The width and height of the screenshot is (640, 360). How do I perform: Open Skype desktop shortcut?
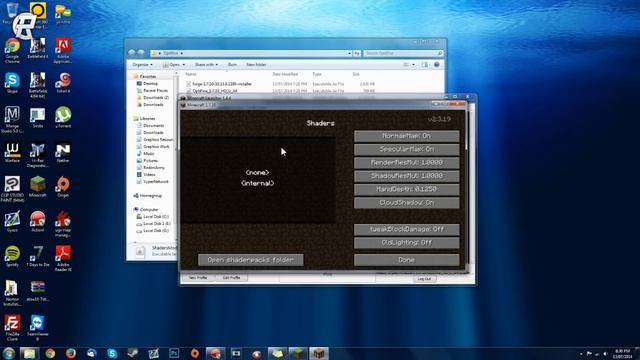click(x=12, y=83)
